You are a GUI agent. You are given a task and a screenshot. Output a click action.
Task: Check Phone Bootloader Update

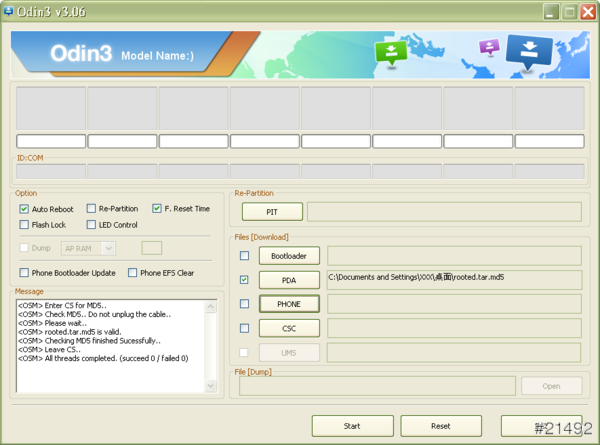coord(25,273)
